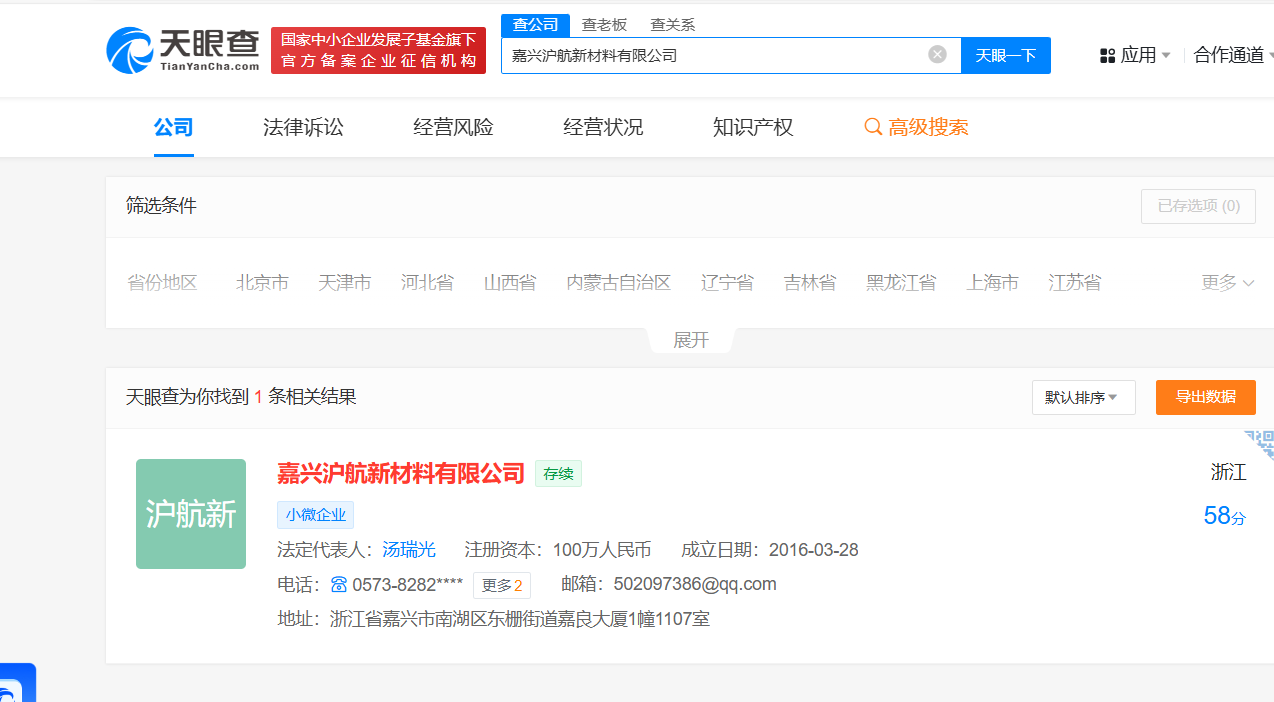This screenshot has height=702, width=1274.
Task: Click the magnifier icon of 高级搜索
Action: click(873, 127)
